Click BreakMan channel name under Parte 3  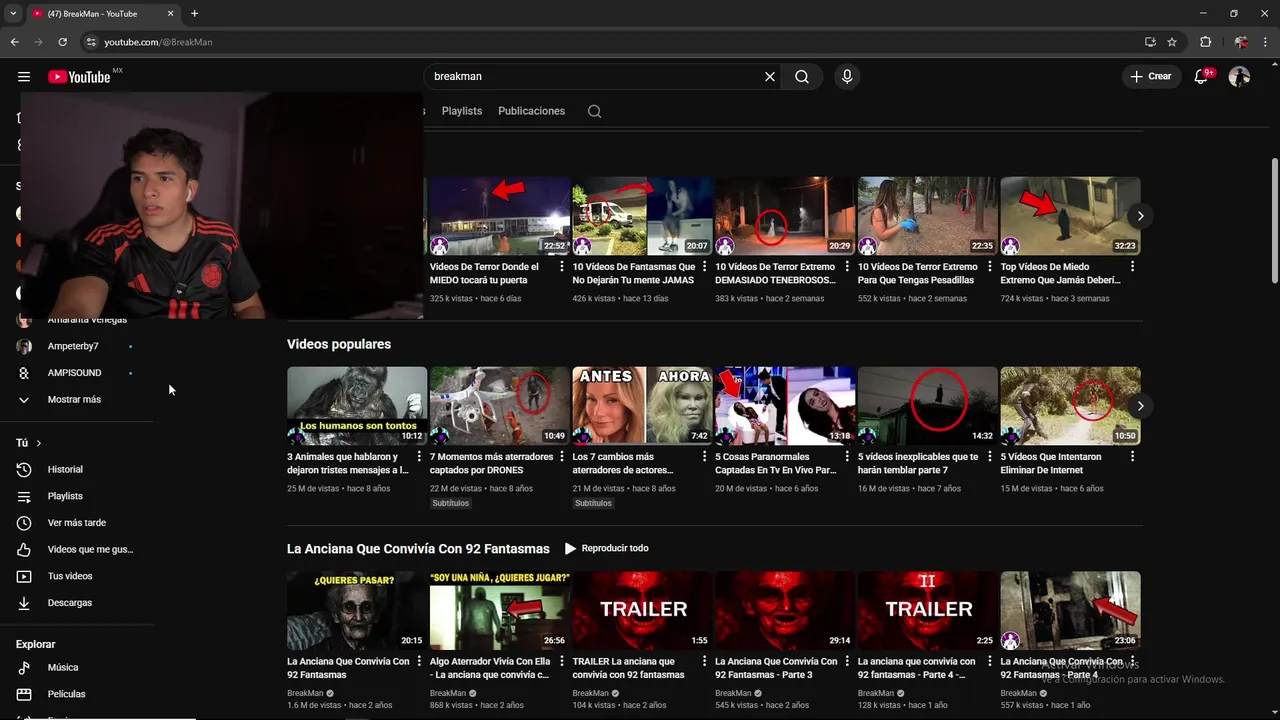point(733,693)
